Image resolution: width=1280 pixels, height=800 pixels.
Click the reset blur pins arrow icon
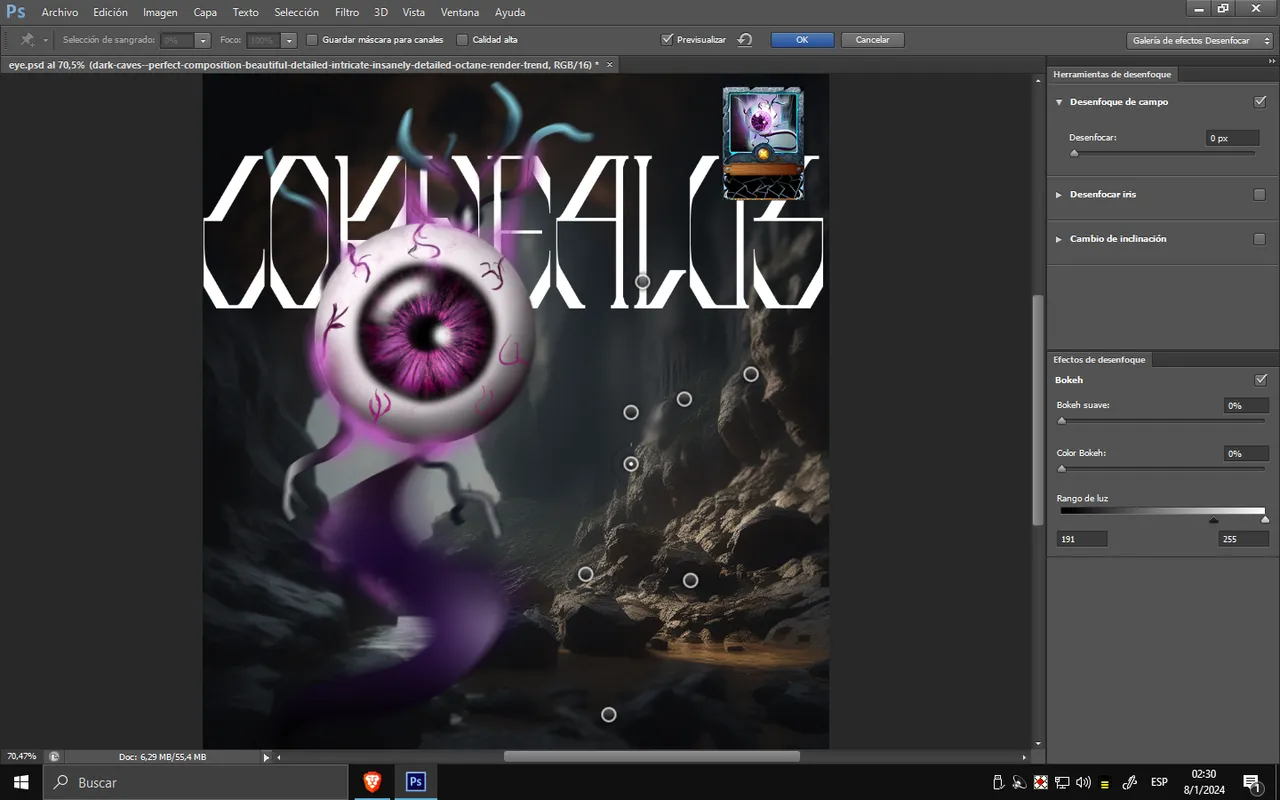coord(744,40)
